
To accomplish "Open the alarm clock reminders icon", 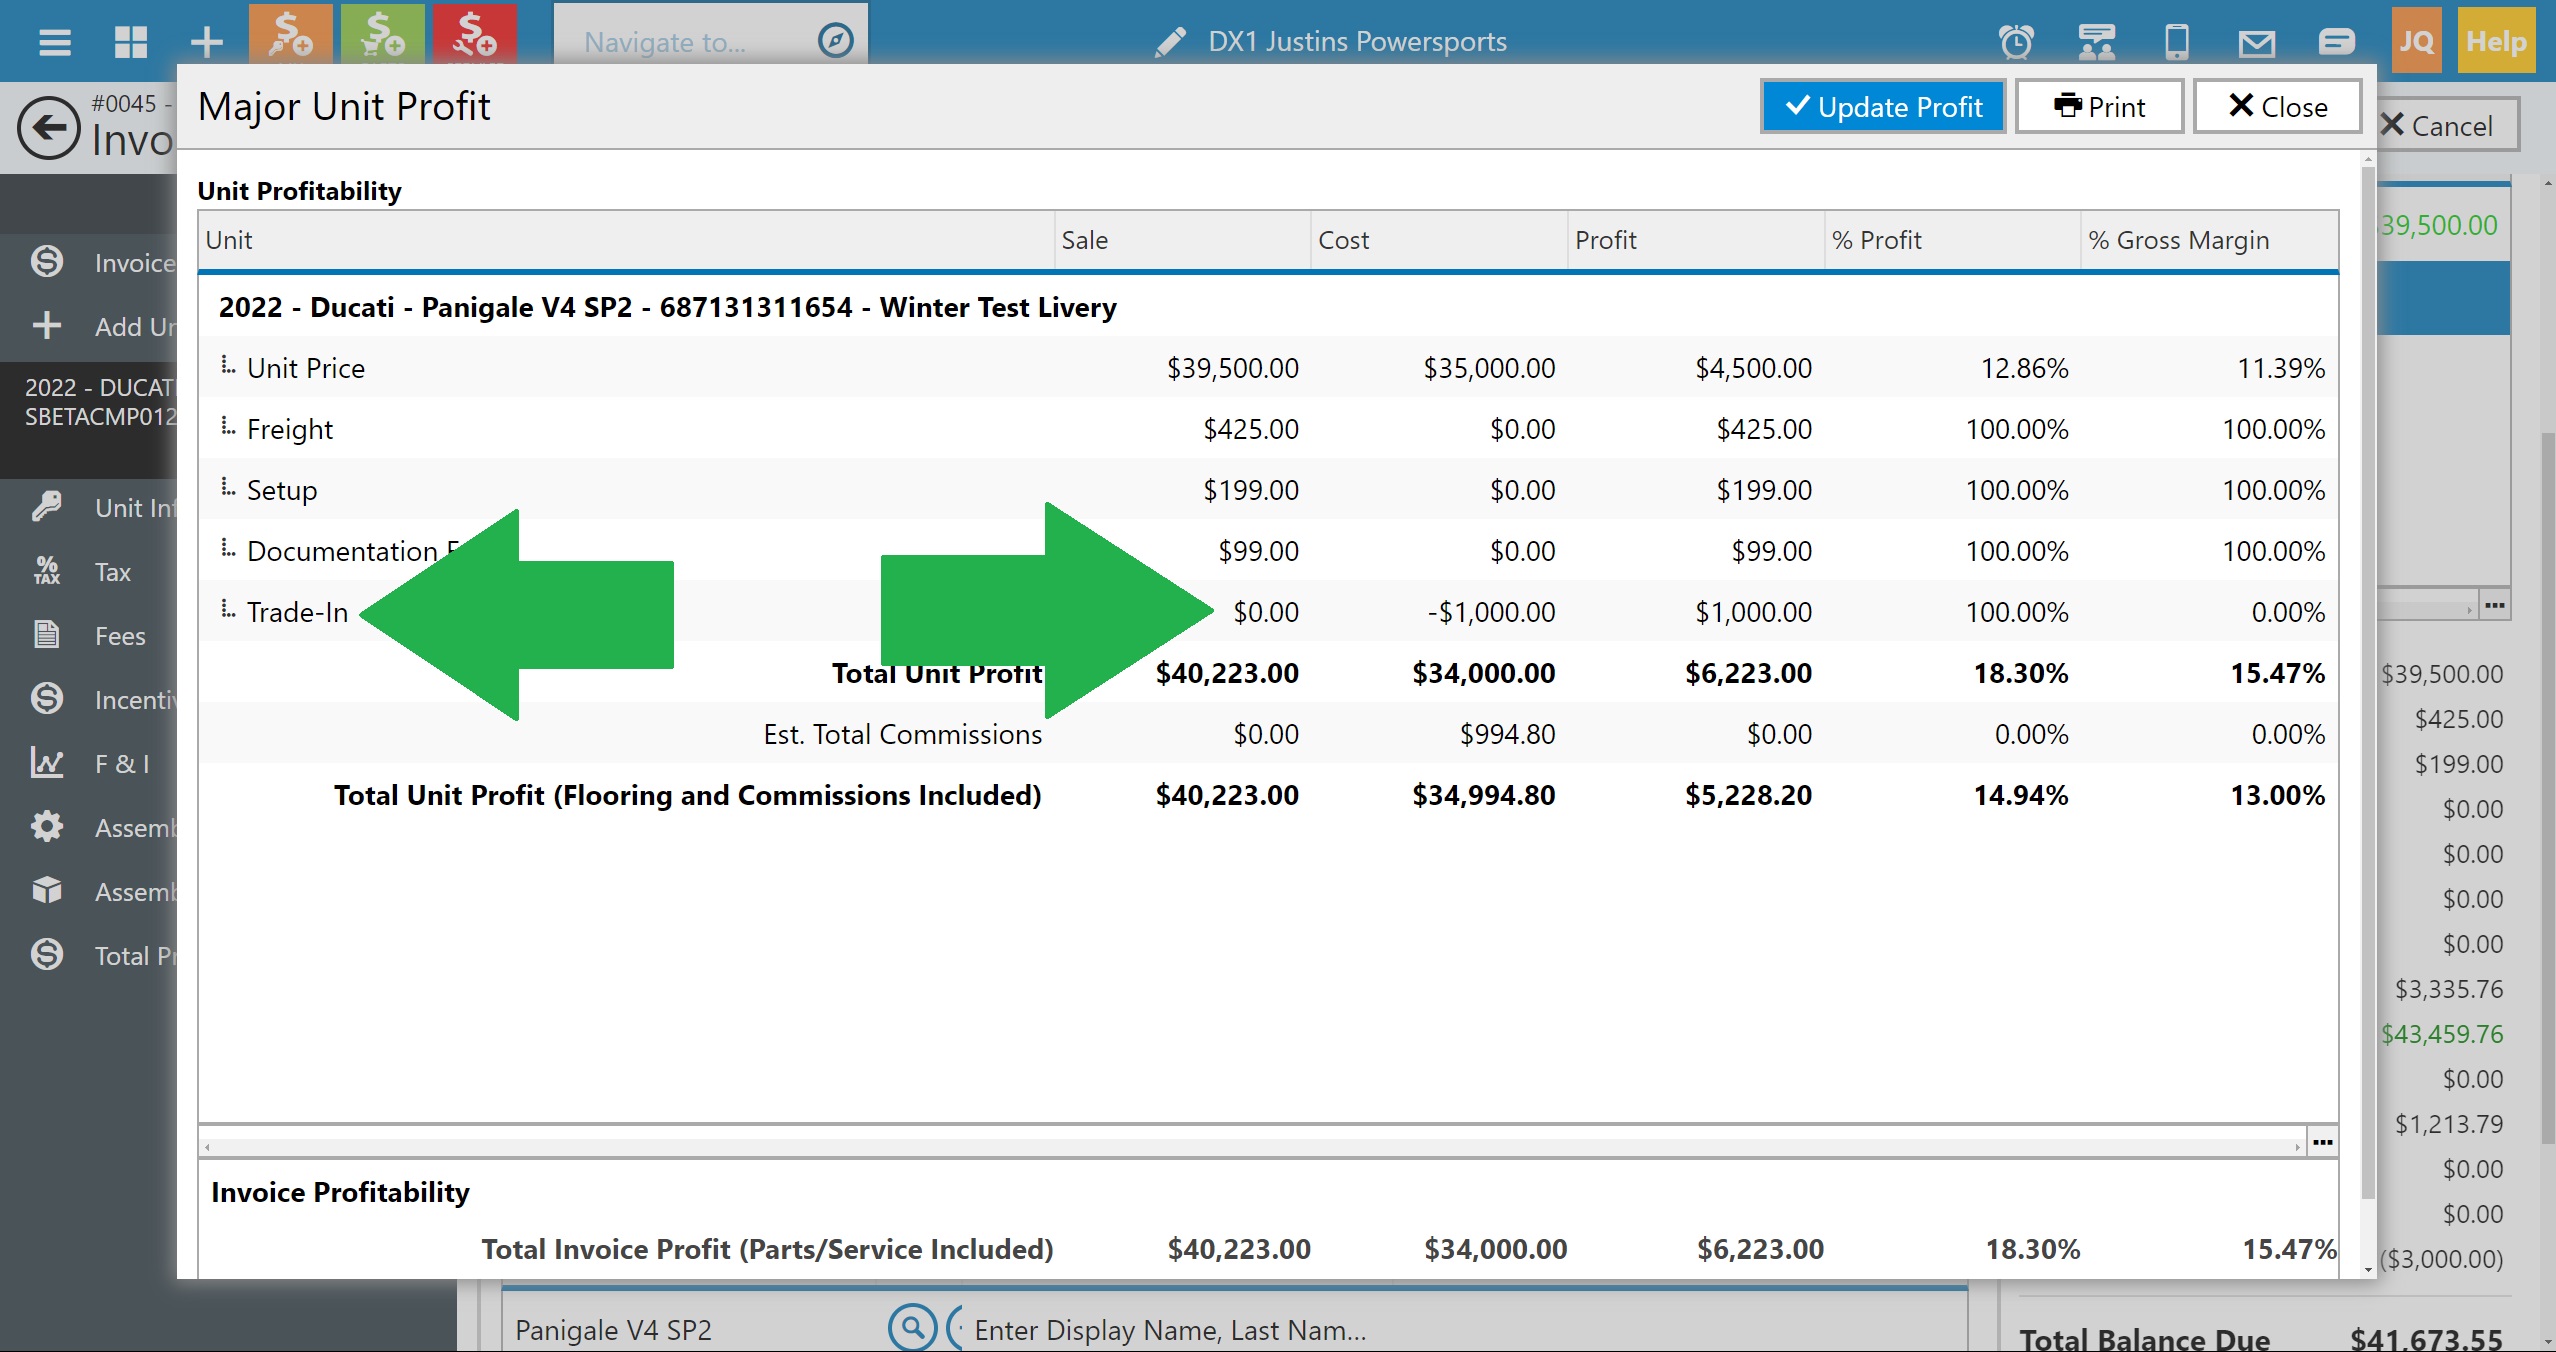I will pyautogui.click(x=2016, y=42).
